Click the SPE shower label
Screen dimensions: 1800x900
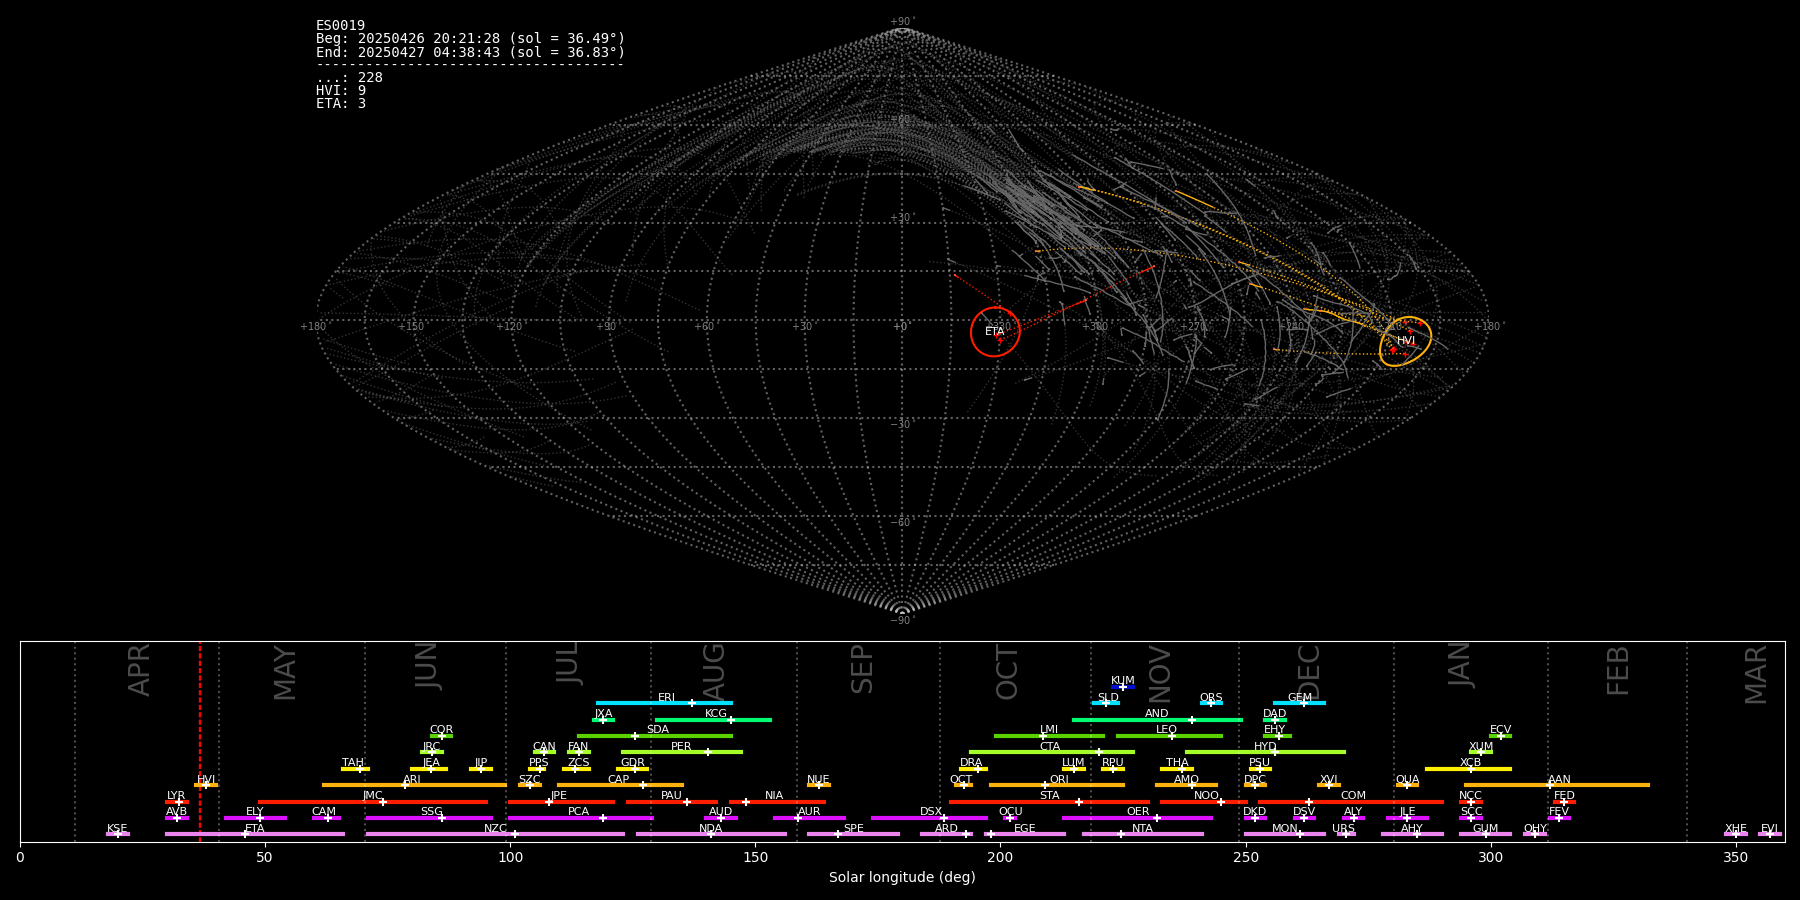[853, 829]
